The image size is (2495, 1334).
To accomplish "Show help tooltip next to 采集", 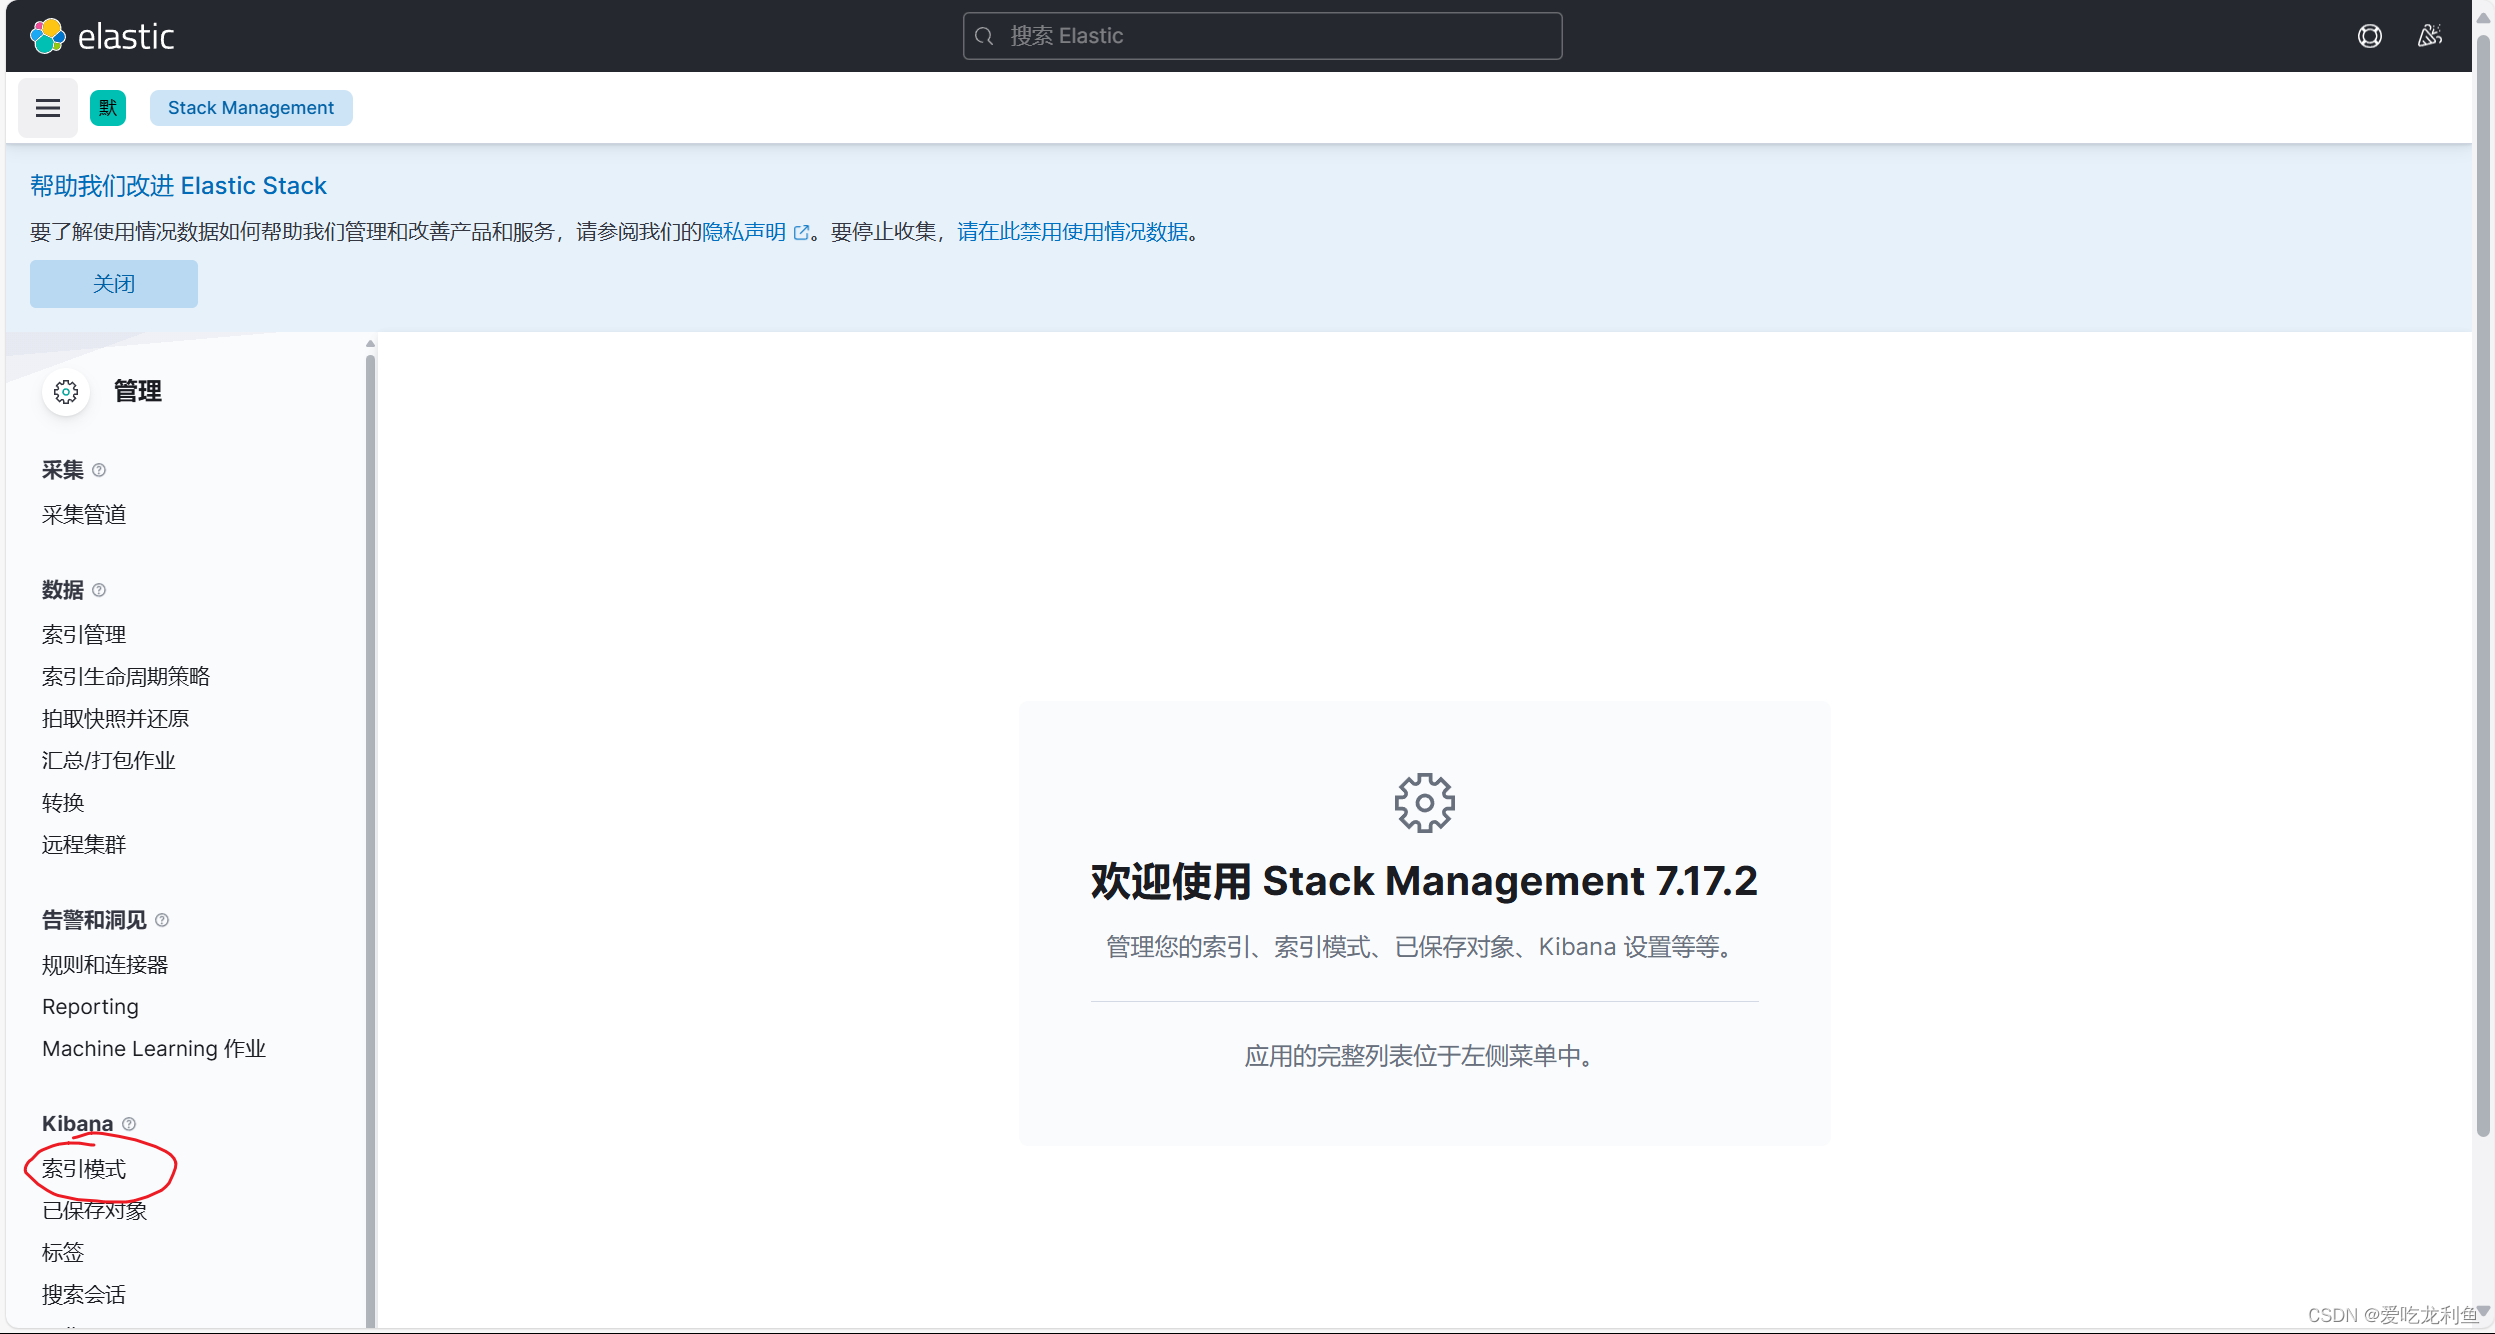I will 99,470.
